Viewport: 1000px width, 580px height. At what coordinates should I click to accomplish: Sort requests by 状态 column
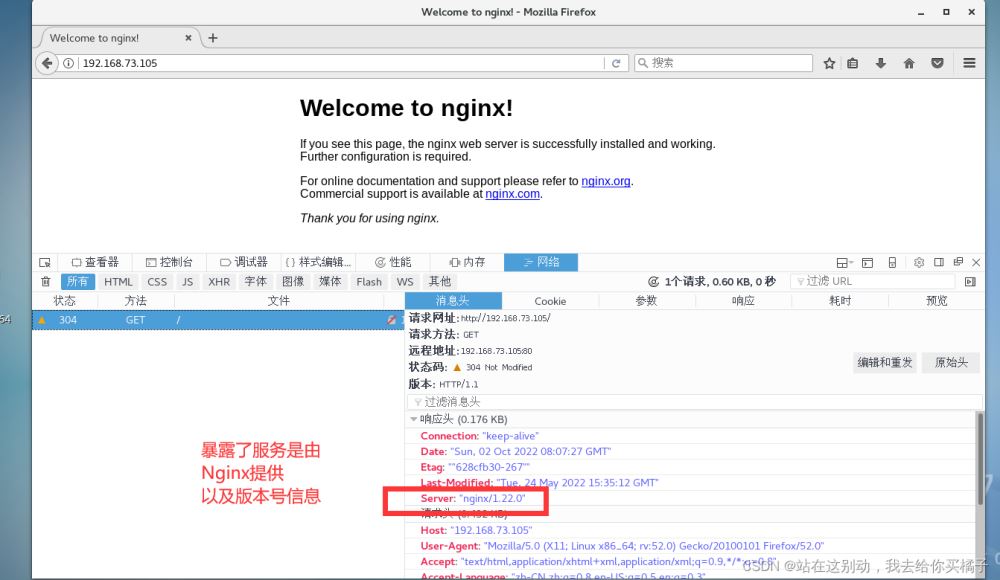click(x=64, y=301)
